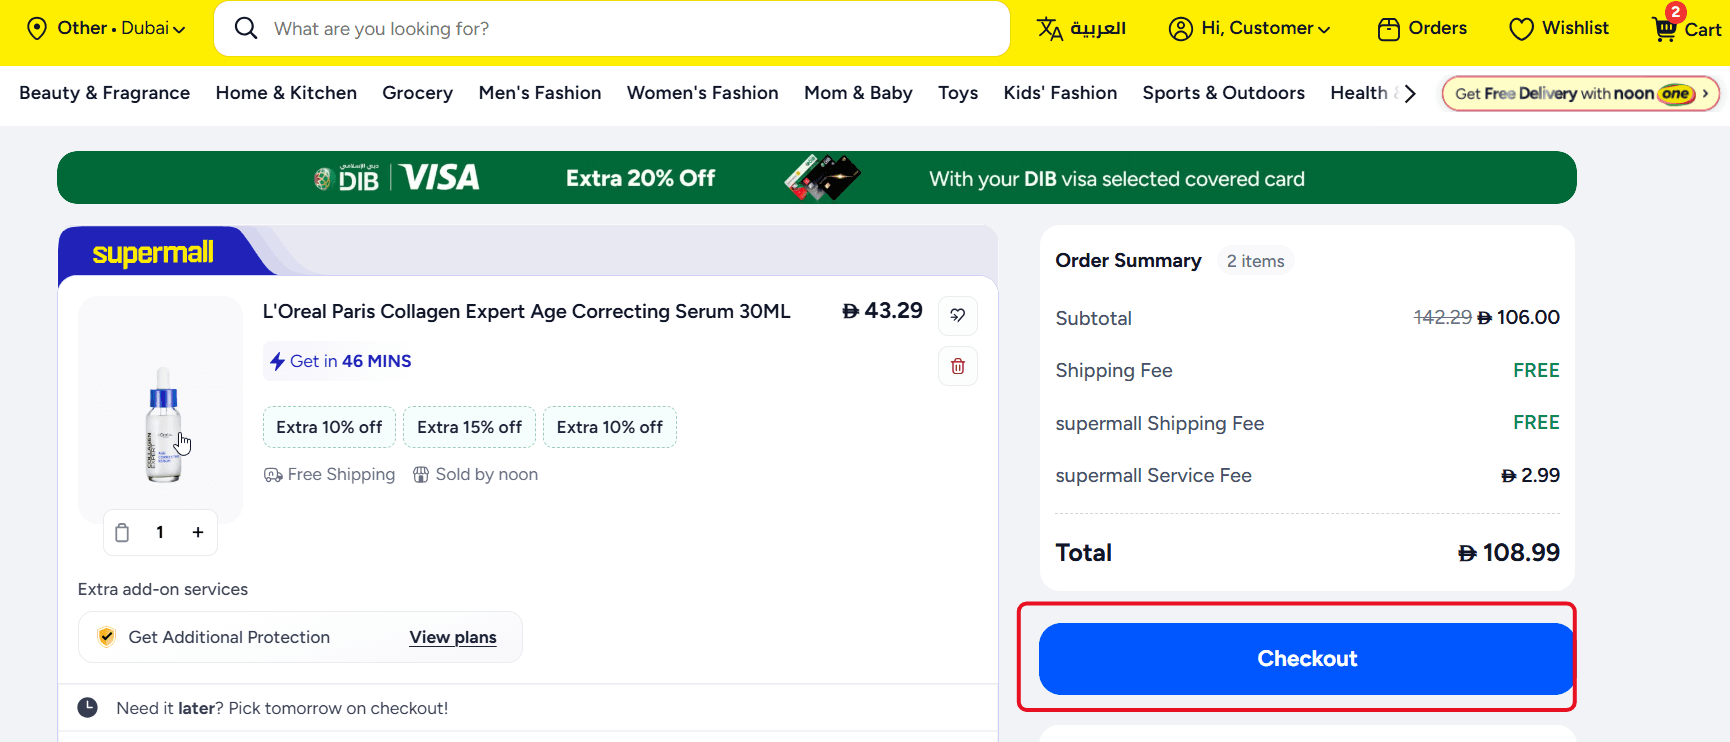Open the Wishlist heart icon
Viewport: 1730px width, 742px height.
tap(1521, 29)
